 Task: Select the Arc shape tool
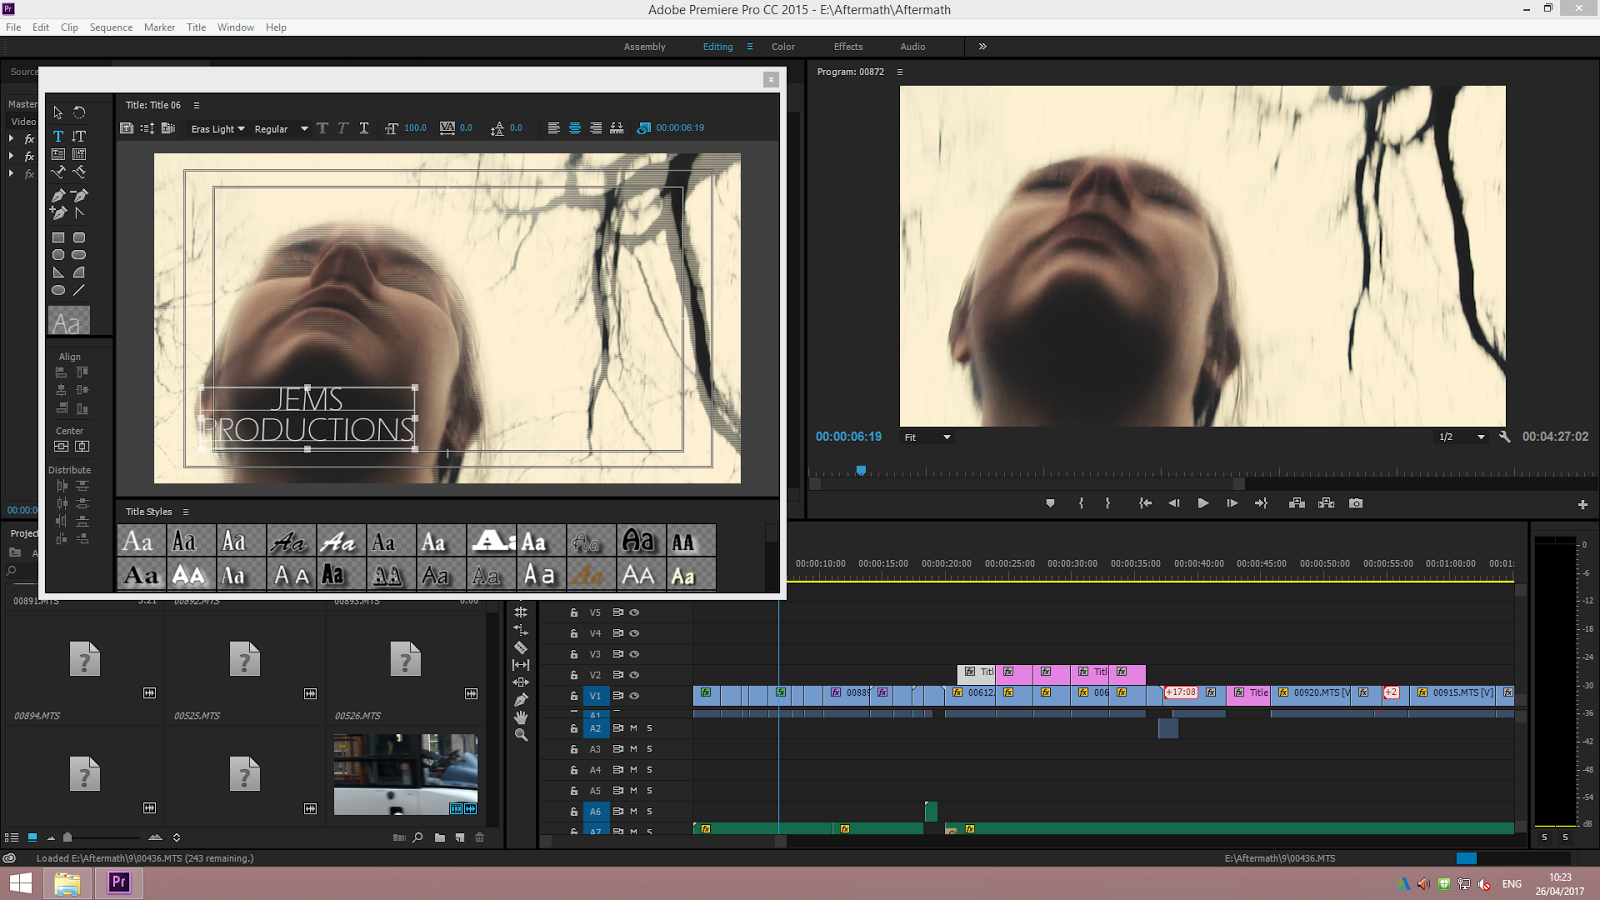click(x=79, y=272)
